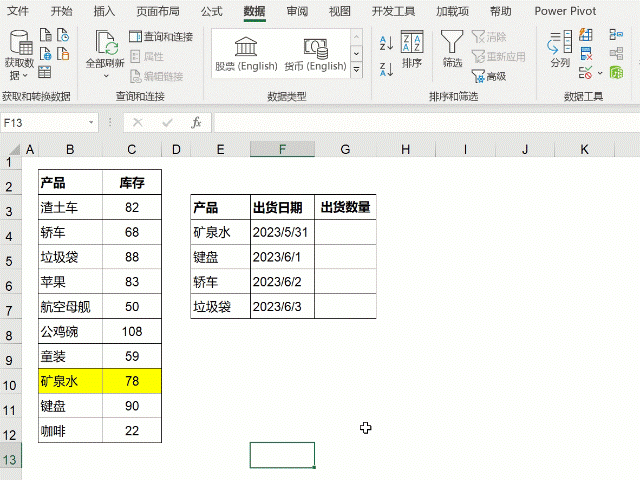Open the 文件 menu tab
The width and height of the screenshot is (640, 480).
click(x=18, y=11)
